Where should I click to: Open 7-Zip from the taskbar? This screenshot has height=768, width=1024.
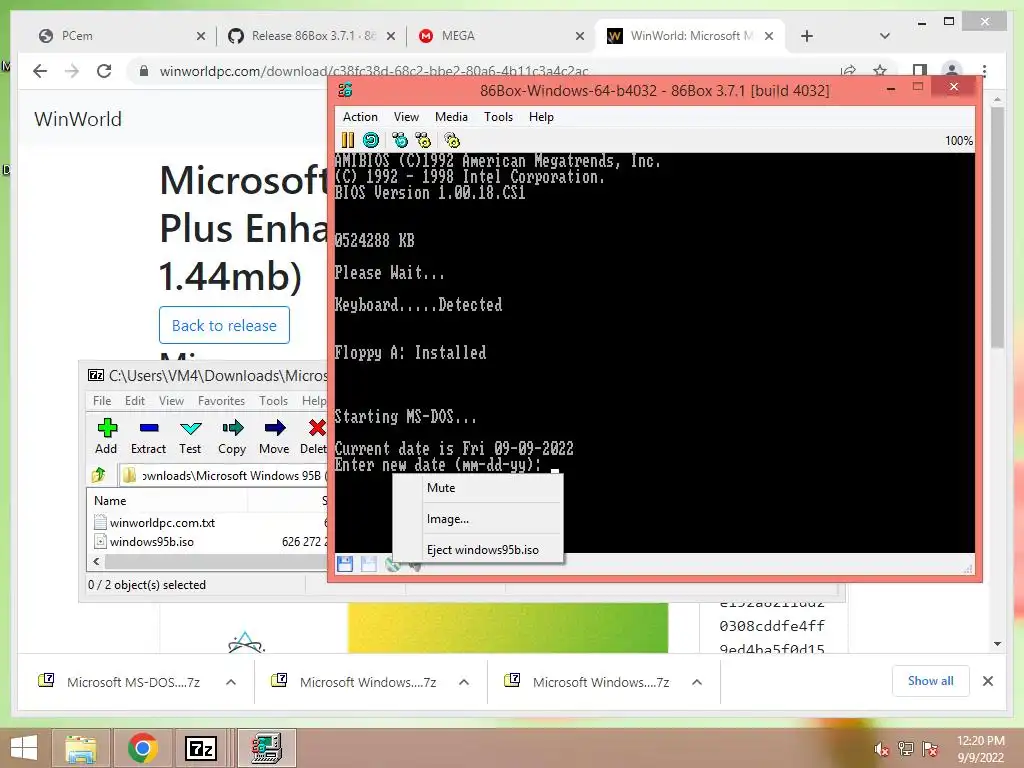(x=201, y=748)
